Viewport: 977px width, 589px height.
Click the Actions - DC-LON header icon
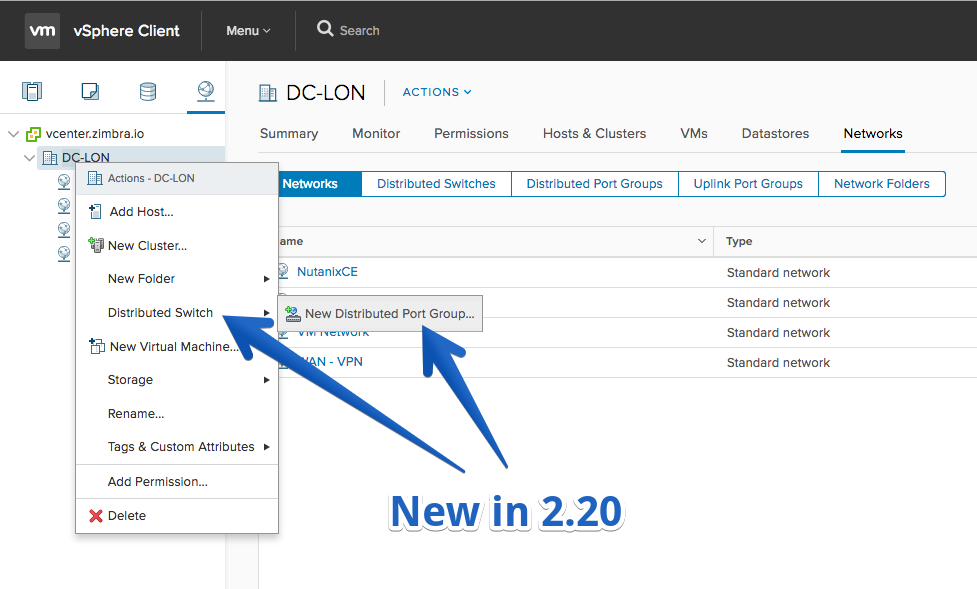point(95,178)
